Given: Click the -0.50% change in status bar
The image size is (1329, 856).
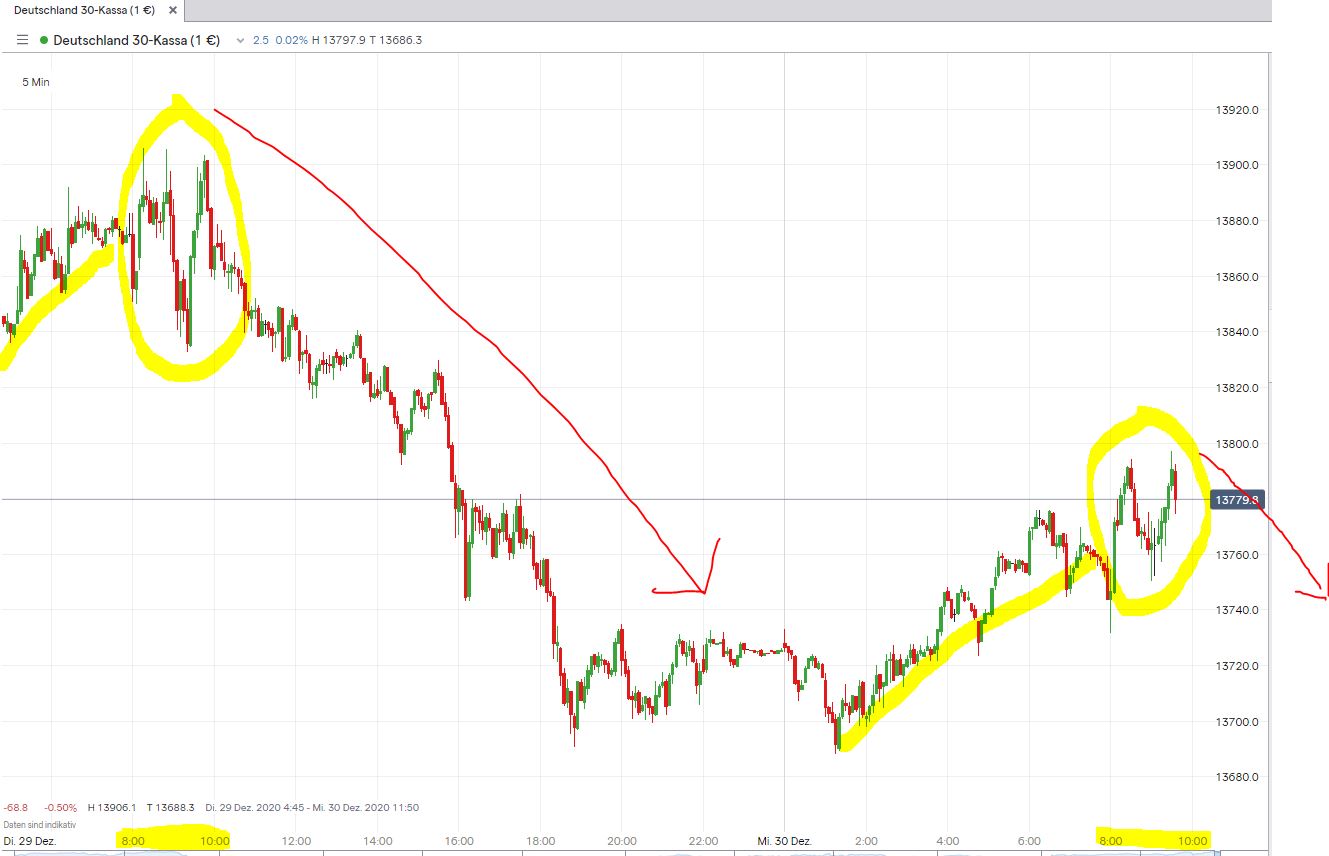Looking at the screenshot, I should pyautogui.click(x=58, y=807).
